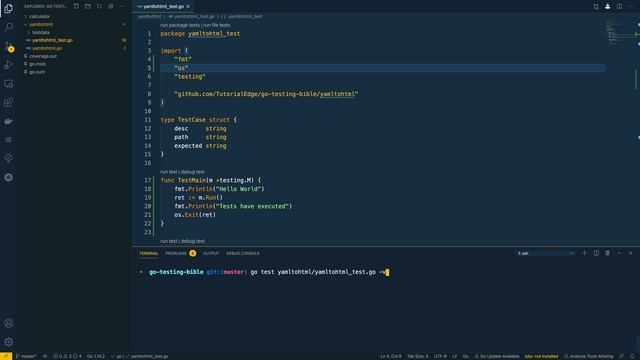Screen dimensions: 640x360
Task: Click UTF-8 encoding in the status bar
Action: click(440, 356)
